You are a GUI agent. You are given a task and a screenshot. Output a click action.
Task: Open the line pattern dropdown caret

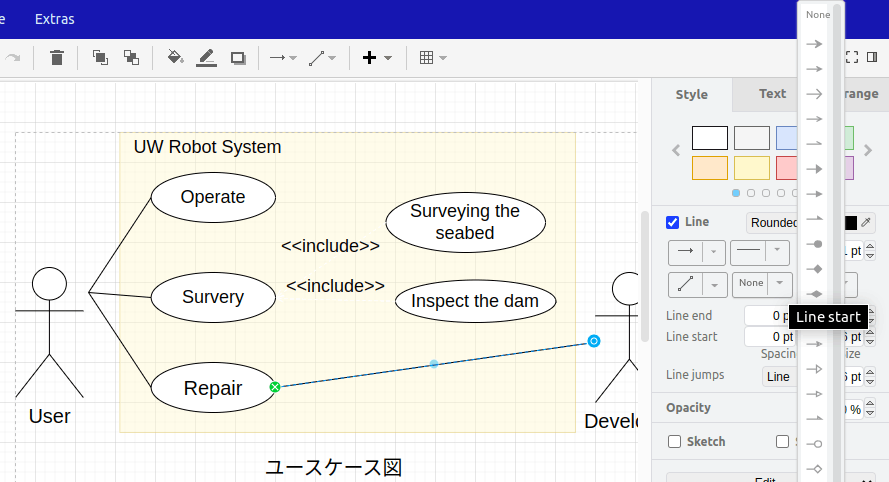tap(777, 251)
